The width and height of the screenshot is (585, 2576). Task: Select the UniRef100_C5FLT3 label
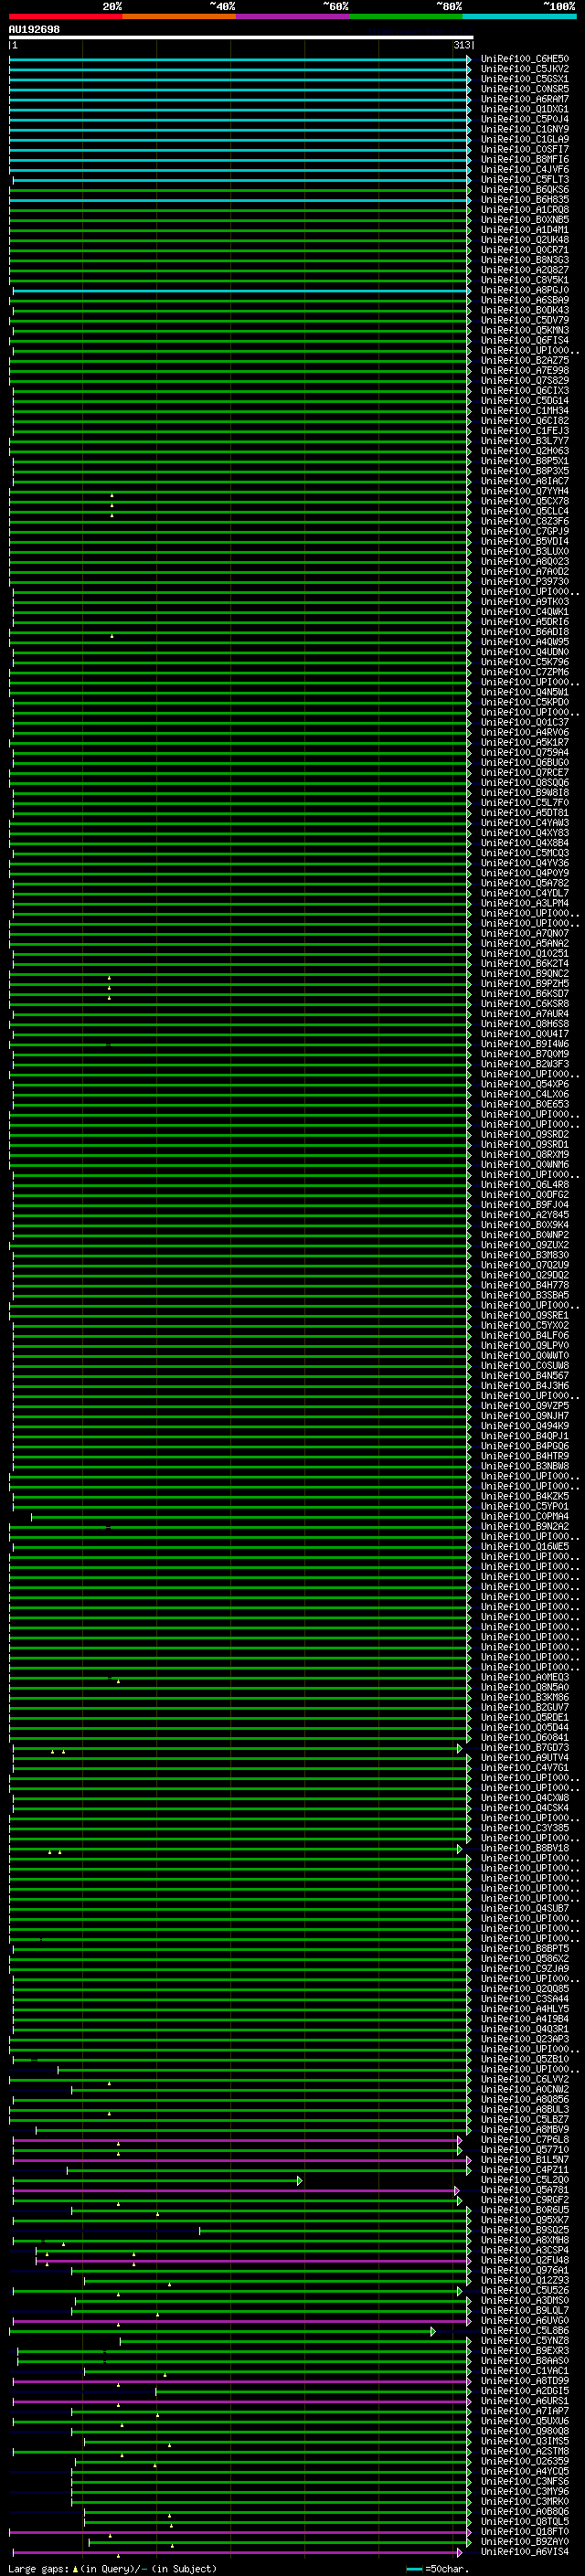(525, 180)
